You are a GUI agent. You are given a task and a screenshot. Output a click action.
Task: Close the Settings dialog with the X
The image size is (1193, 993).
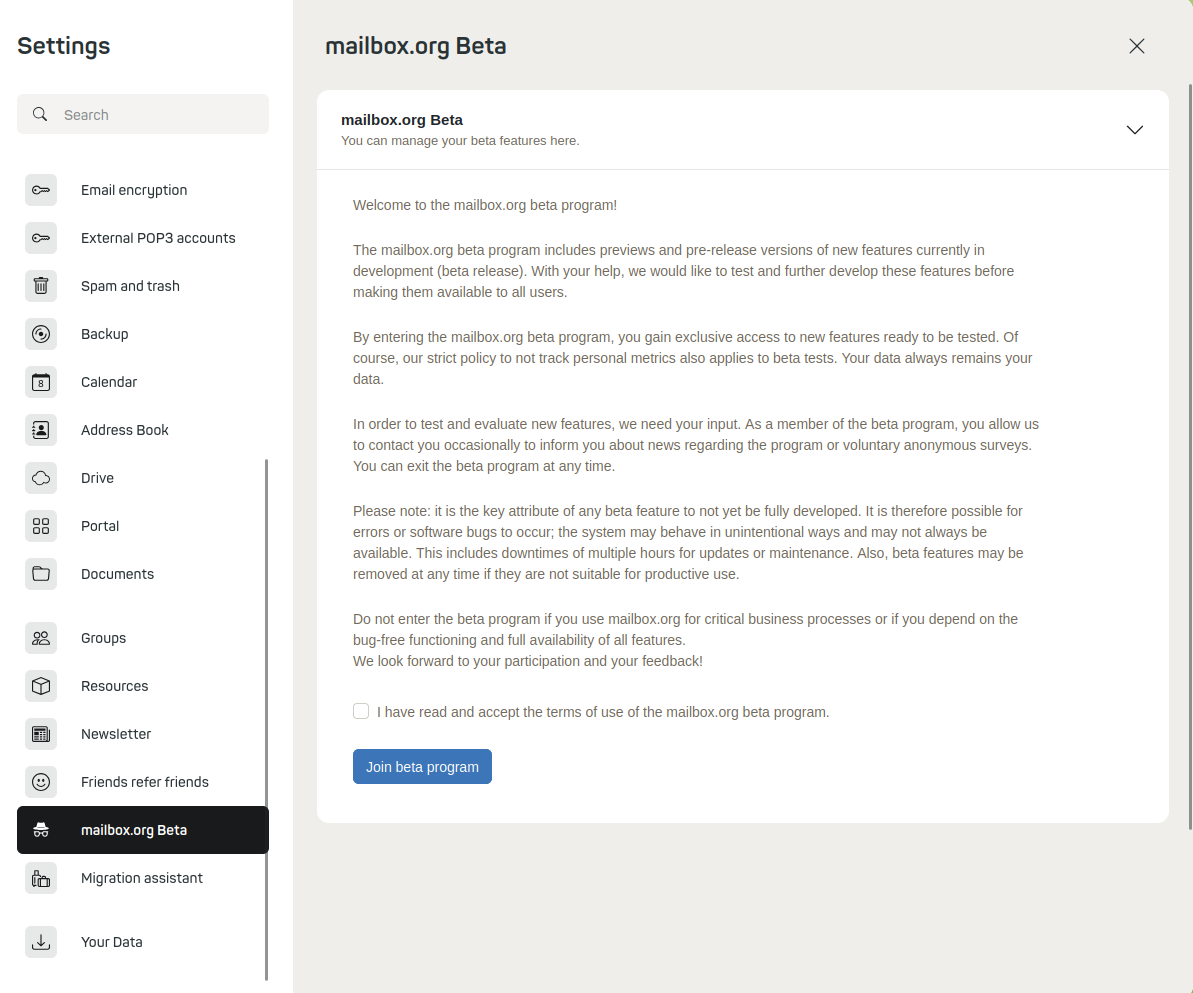(1136, 46)
